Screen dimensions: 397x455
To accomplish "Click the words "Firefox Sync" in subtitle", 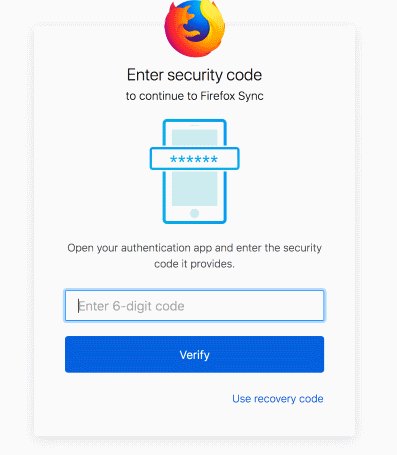I will click(232, 96).
